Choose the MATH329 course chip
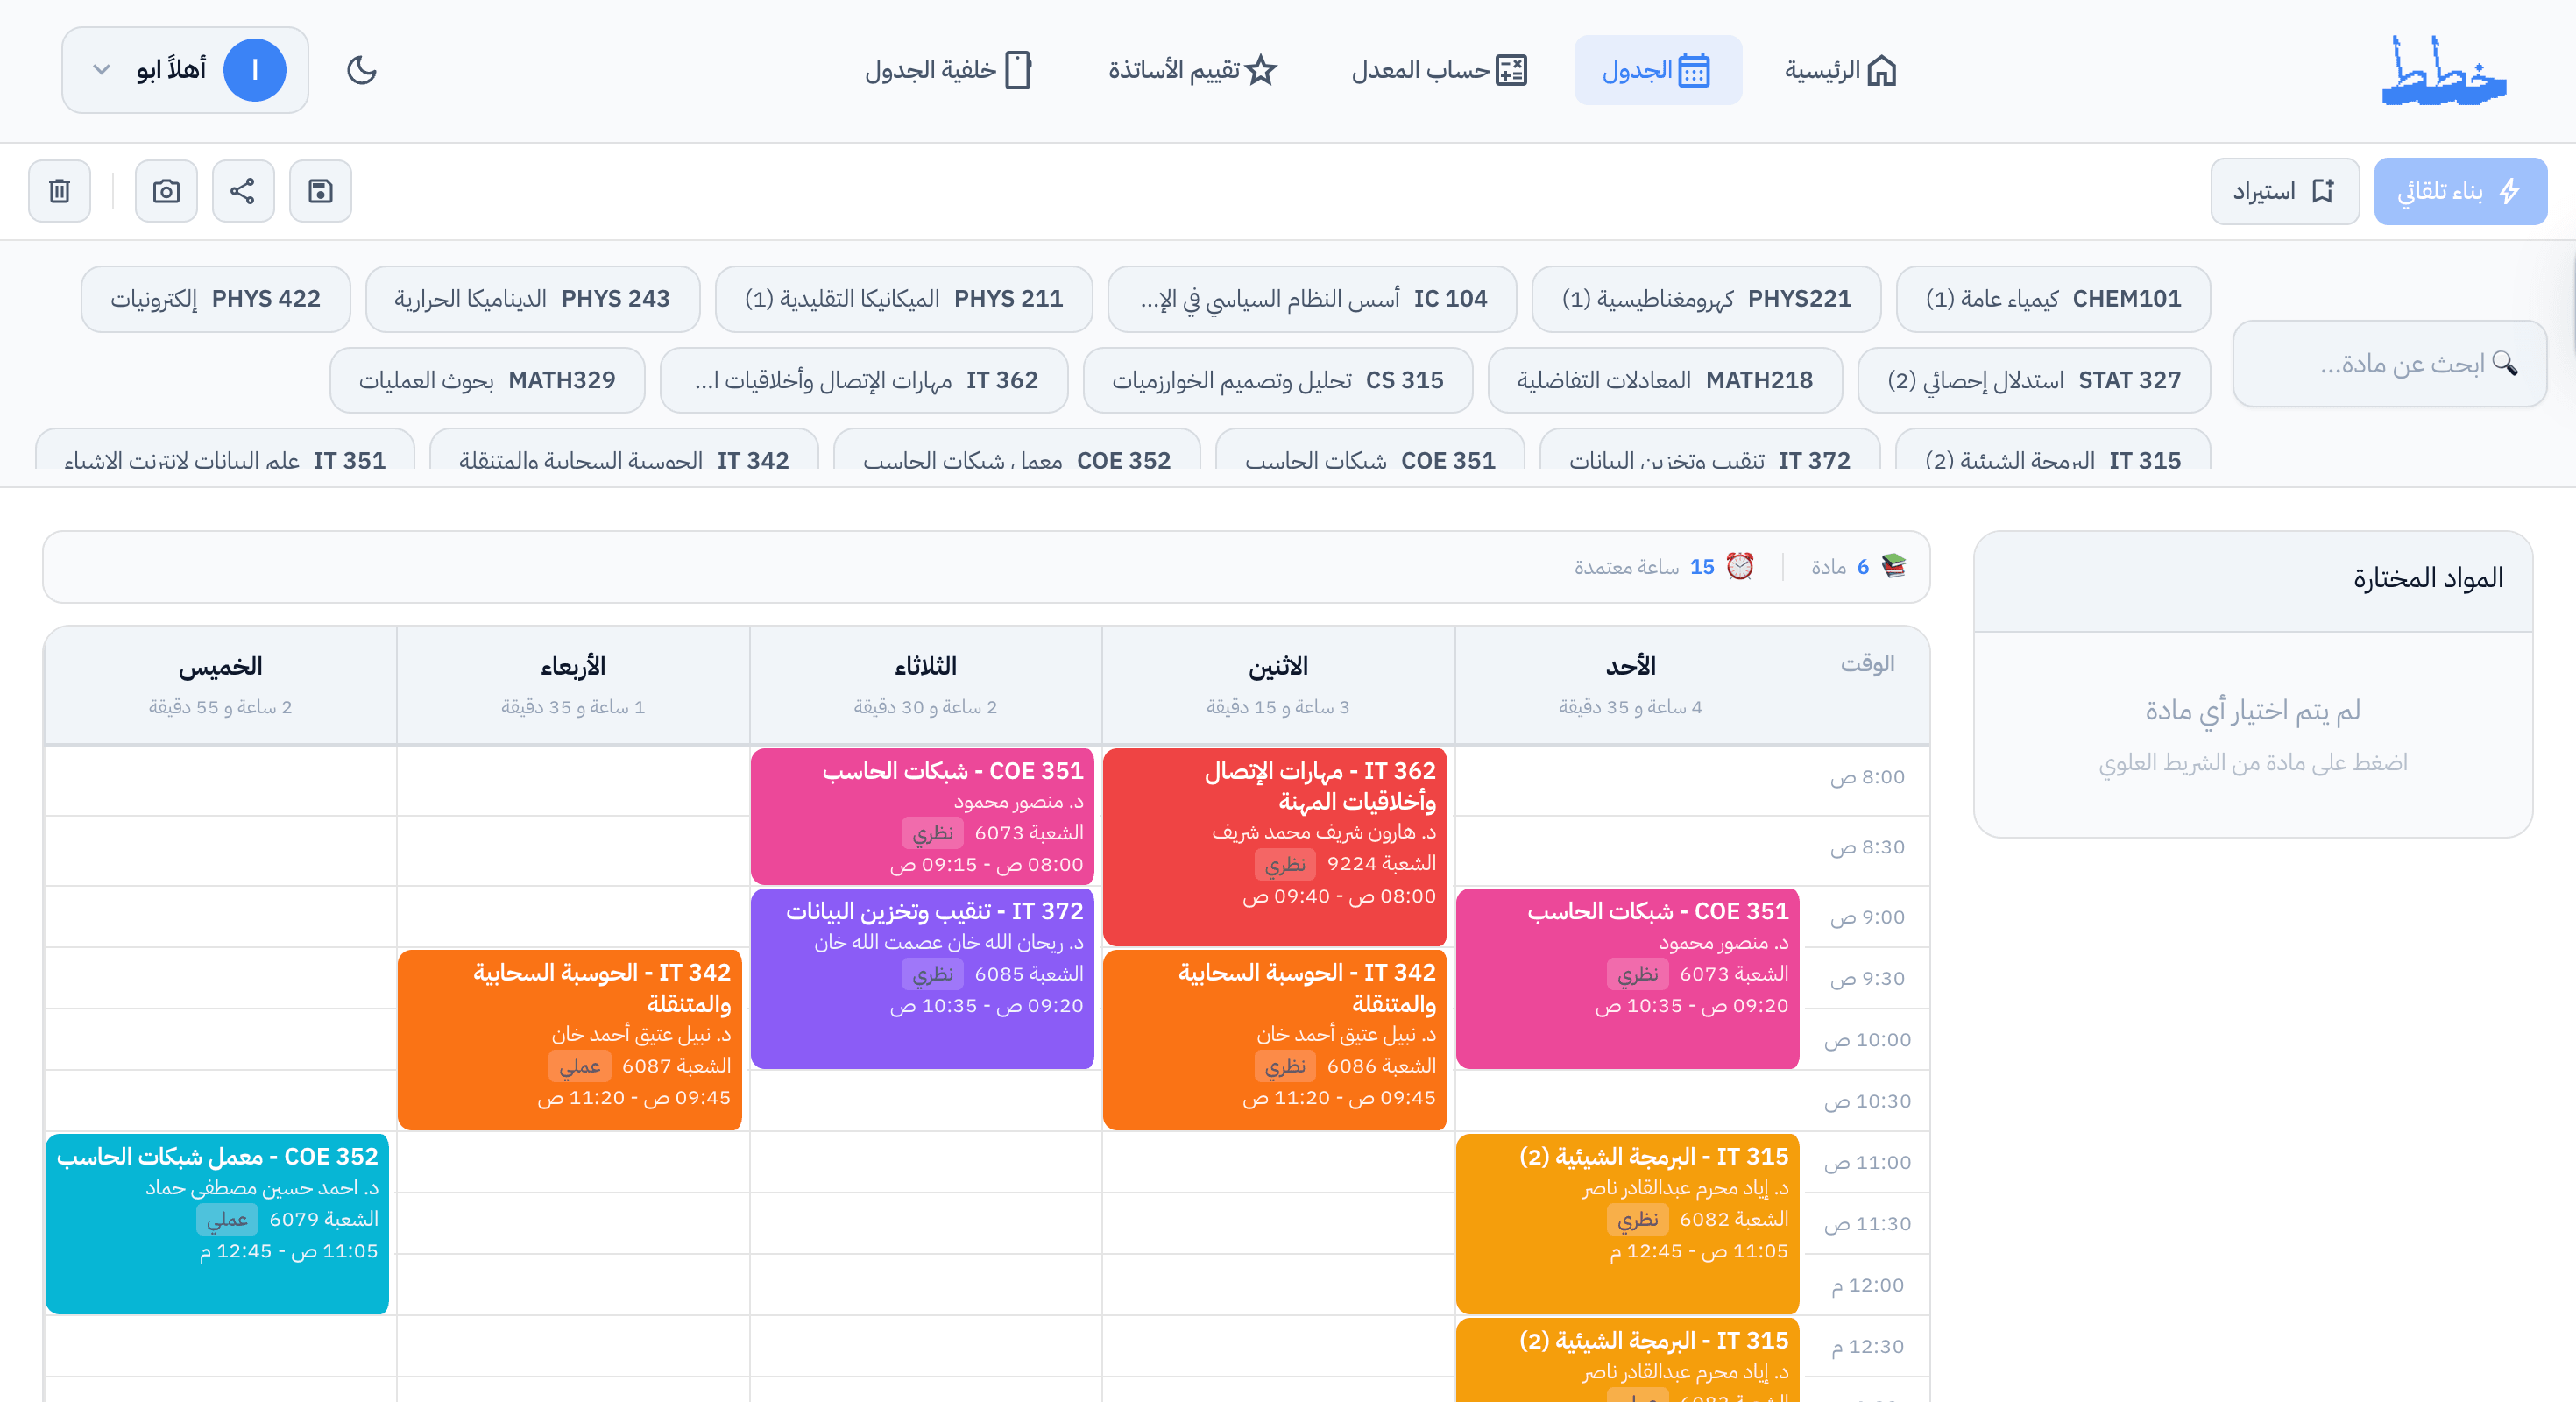Viewport: 2576px width, 1402px height. (x=487, y=380)
